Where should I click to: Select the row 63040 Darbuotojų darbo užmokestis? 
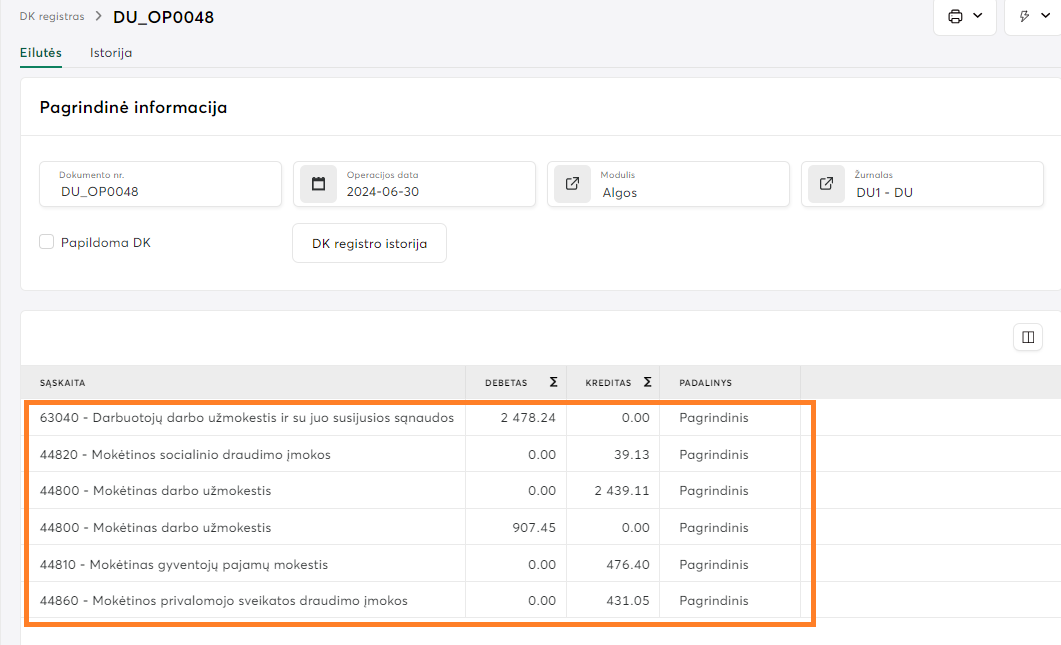coord(246,418)
